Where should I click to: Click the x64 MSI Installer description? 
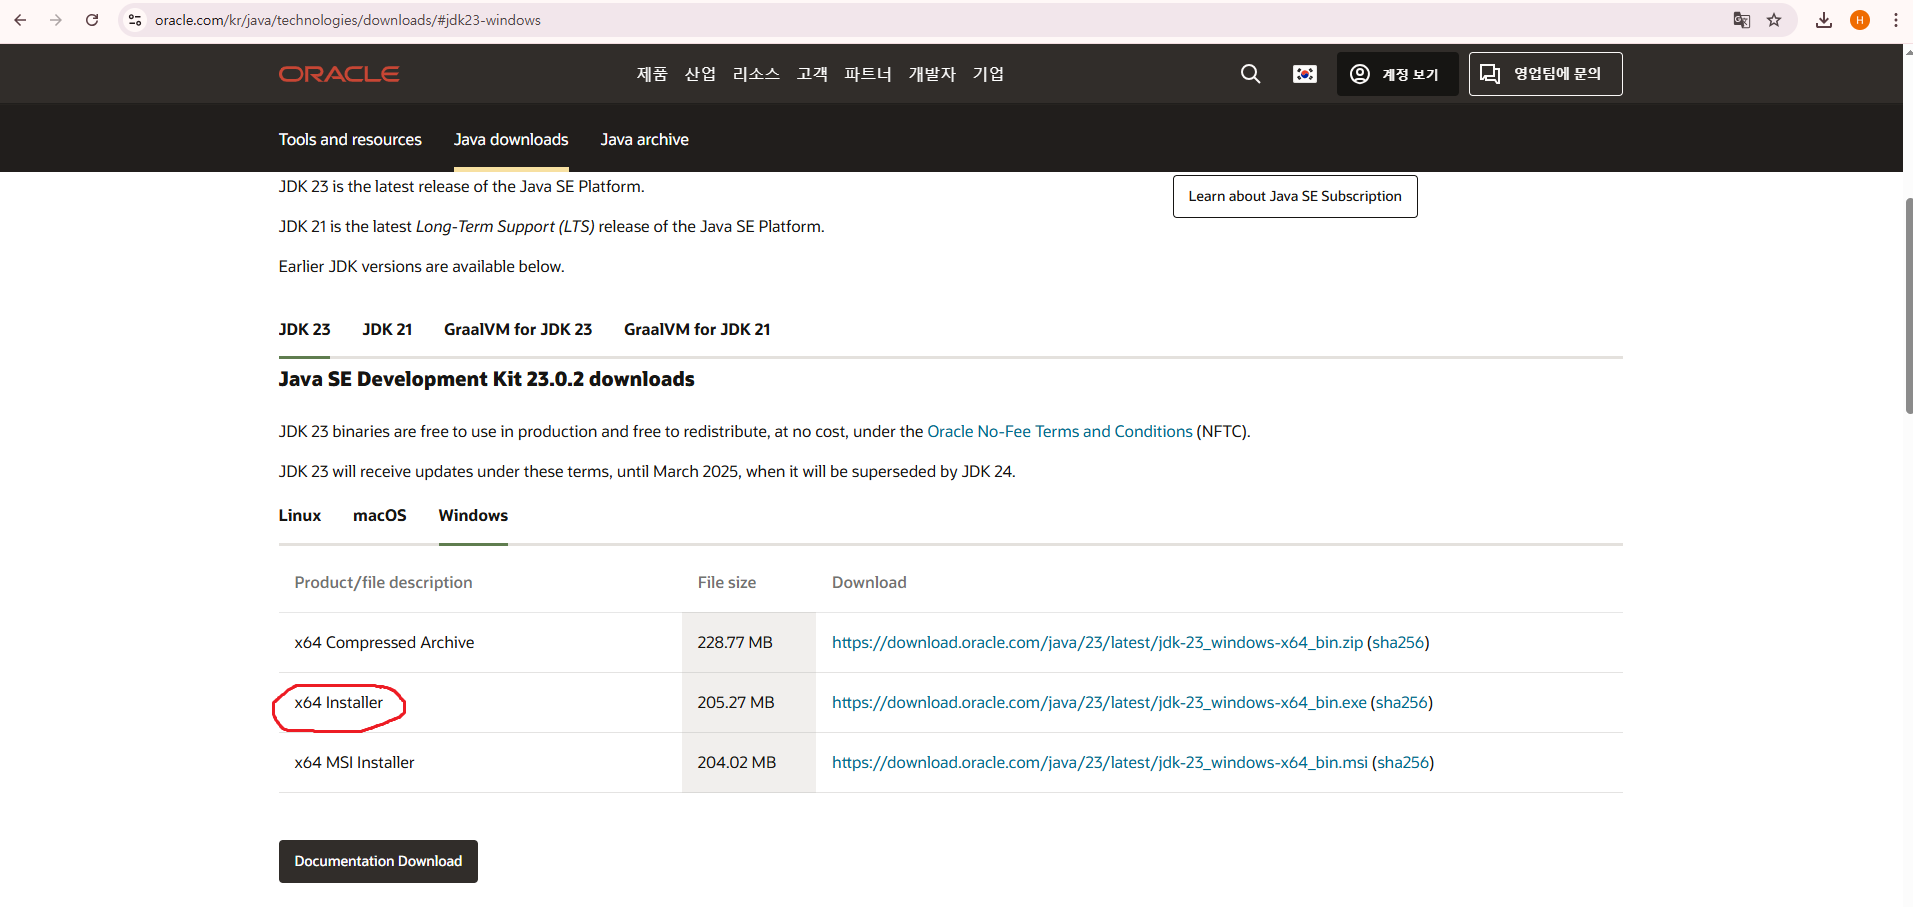(354, 763)
